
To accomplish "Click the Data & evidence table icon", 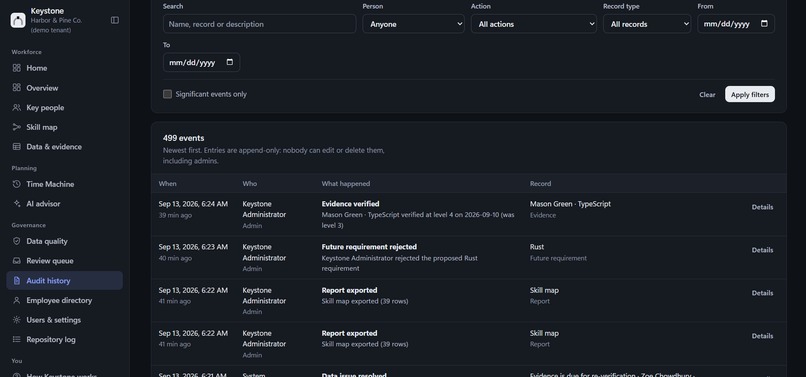I will point(16,147).
